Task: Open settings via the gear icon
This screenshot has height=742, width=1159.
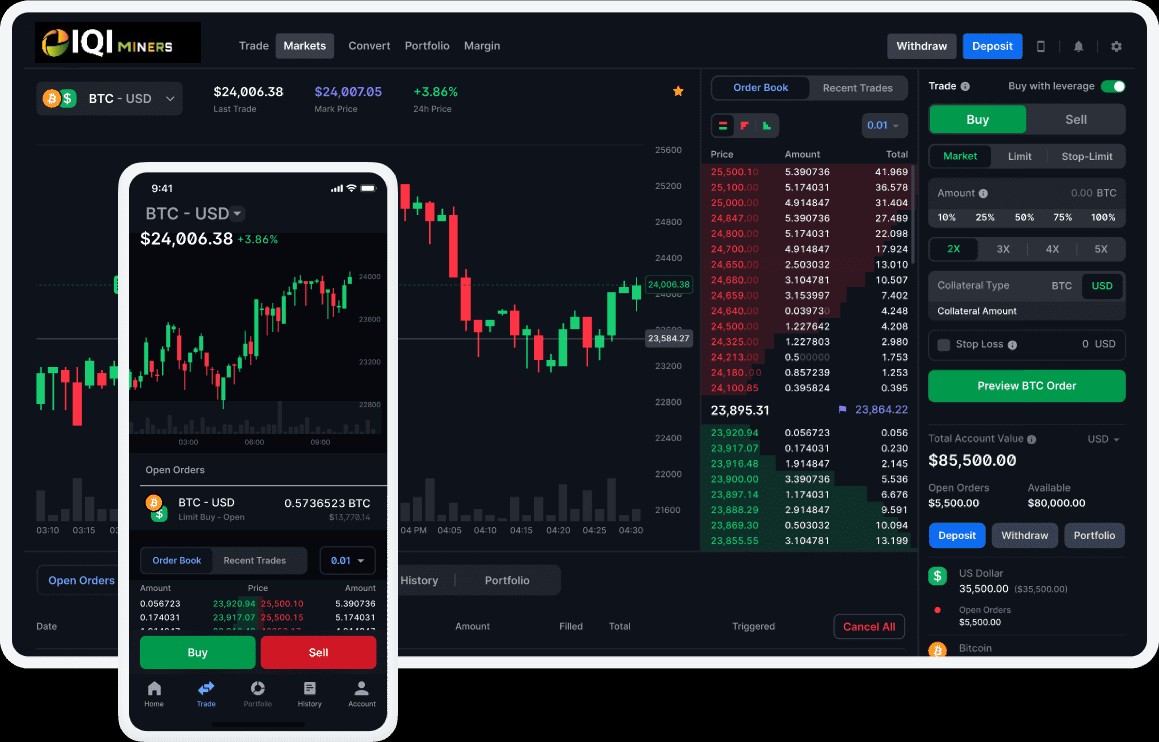Action: pyautogui.click(x=1116, y=47)
